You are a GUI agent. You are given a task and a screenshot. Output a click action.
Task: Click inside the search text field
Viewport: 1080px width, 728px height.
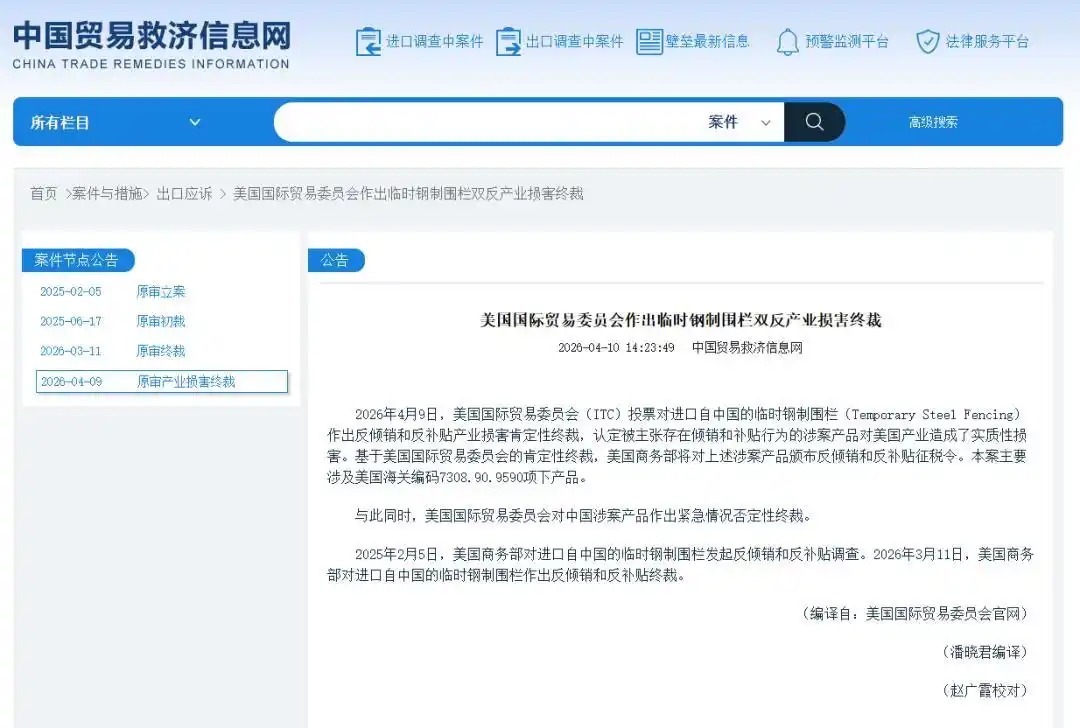coord(490,122)
